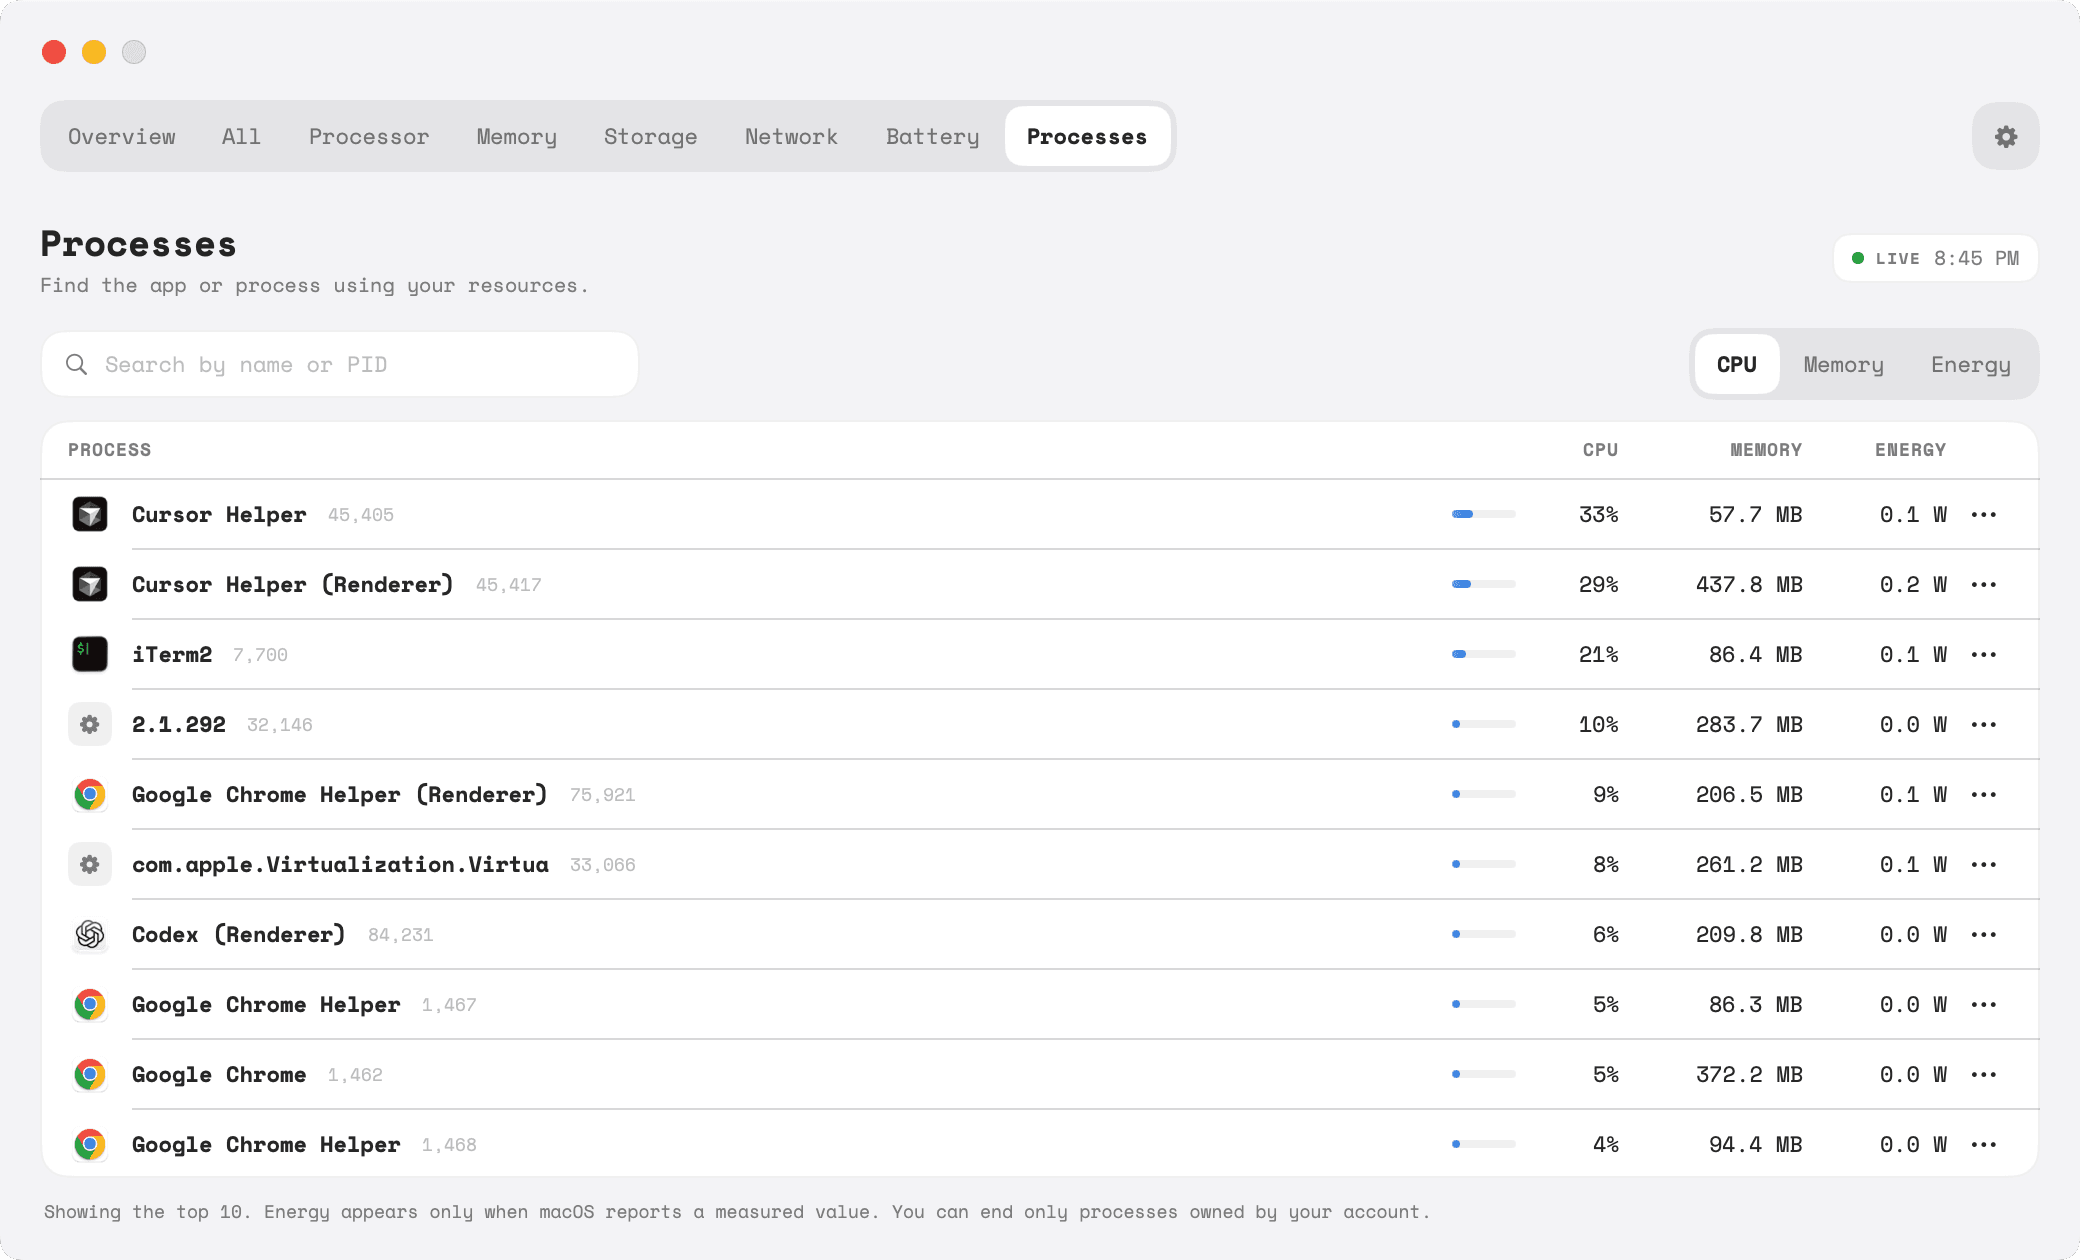
Task: Switch to the Storage tab
Action: click(650, 136)
